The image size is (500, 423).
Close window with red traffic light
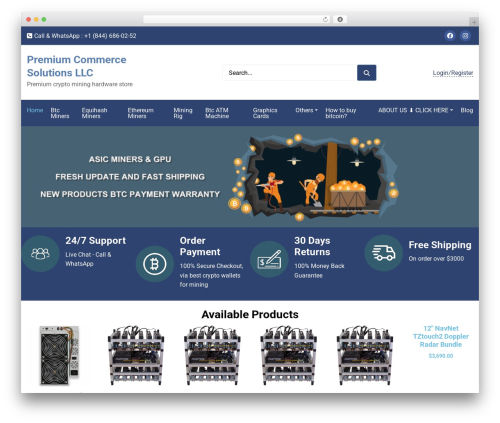29,19
